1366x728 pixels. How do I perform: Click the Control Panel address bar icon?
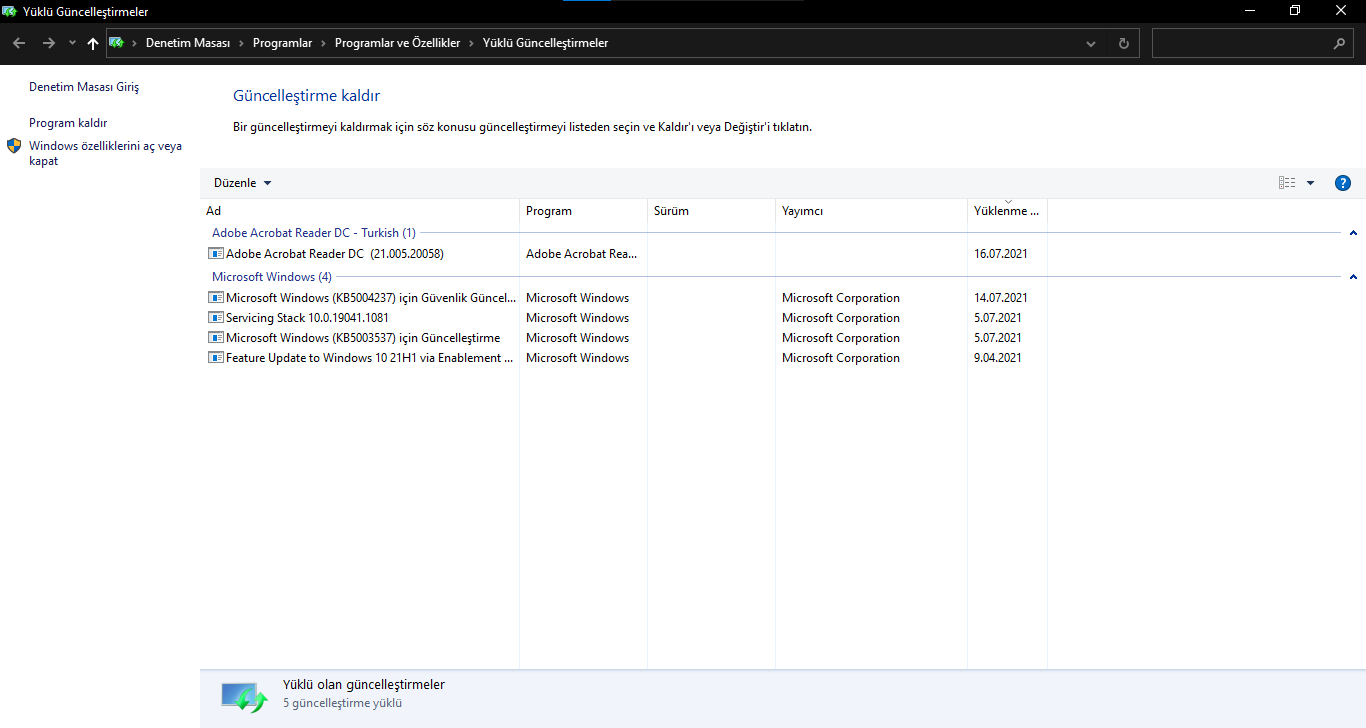pos(116,43)
